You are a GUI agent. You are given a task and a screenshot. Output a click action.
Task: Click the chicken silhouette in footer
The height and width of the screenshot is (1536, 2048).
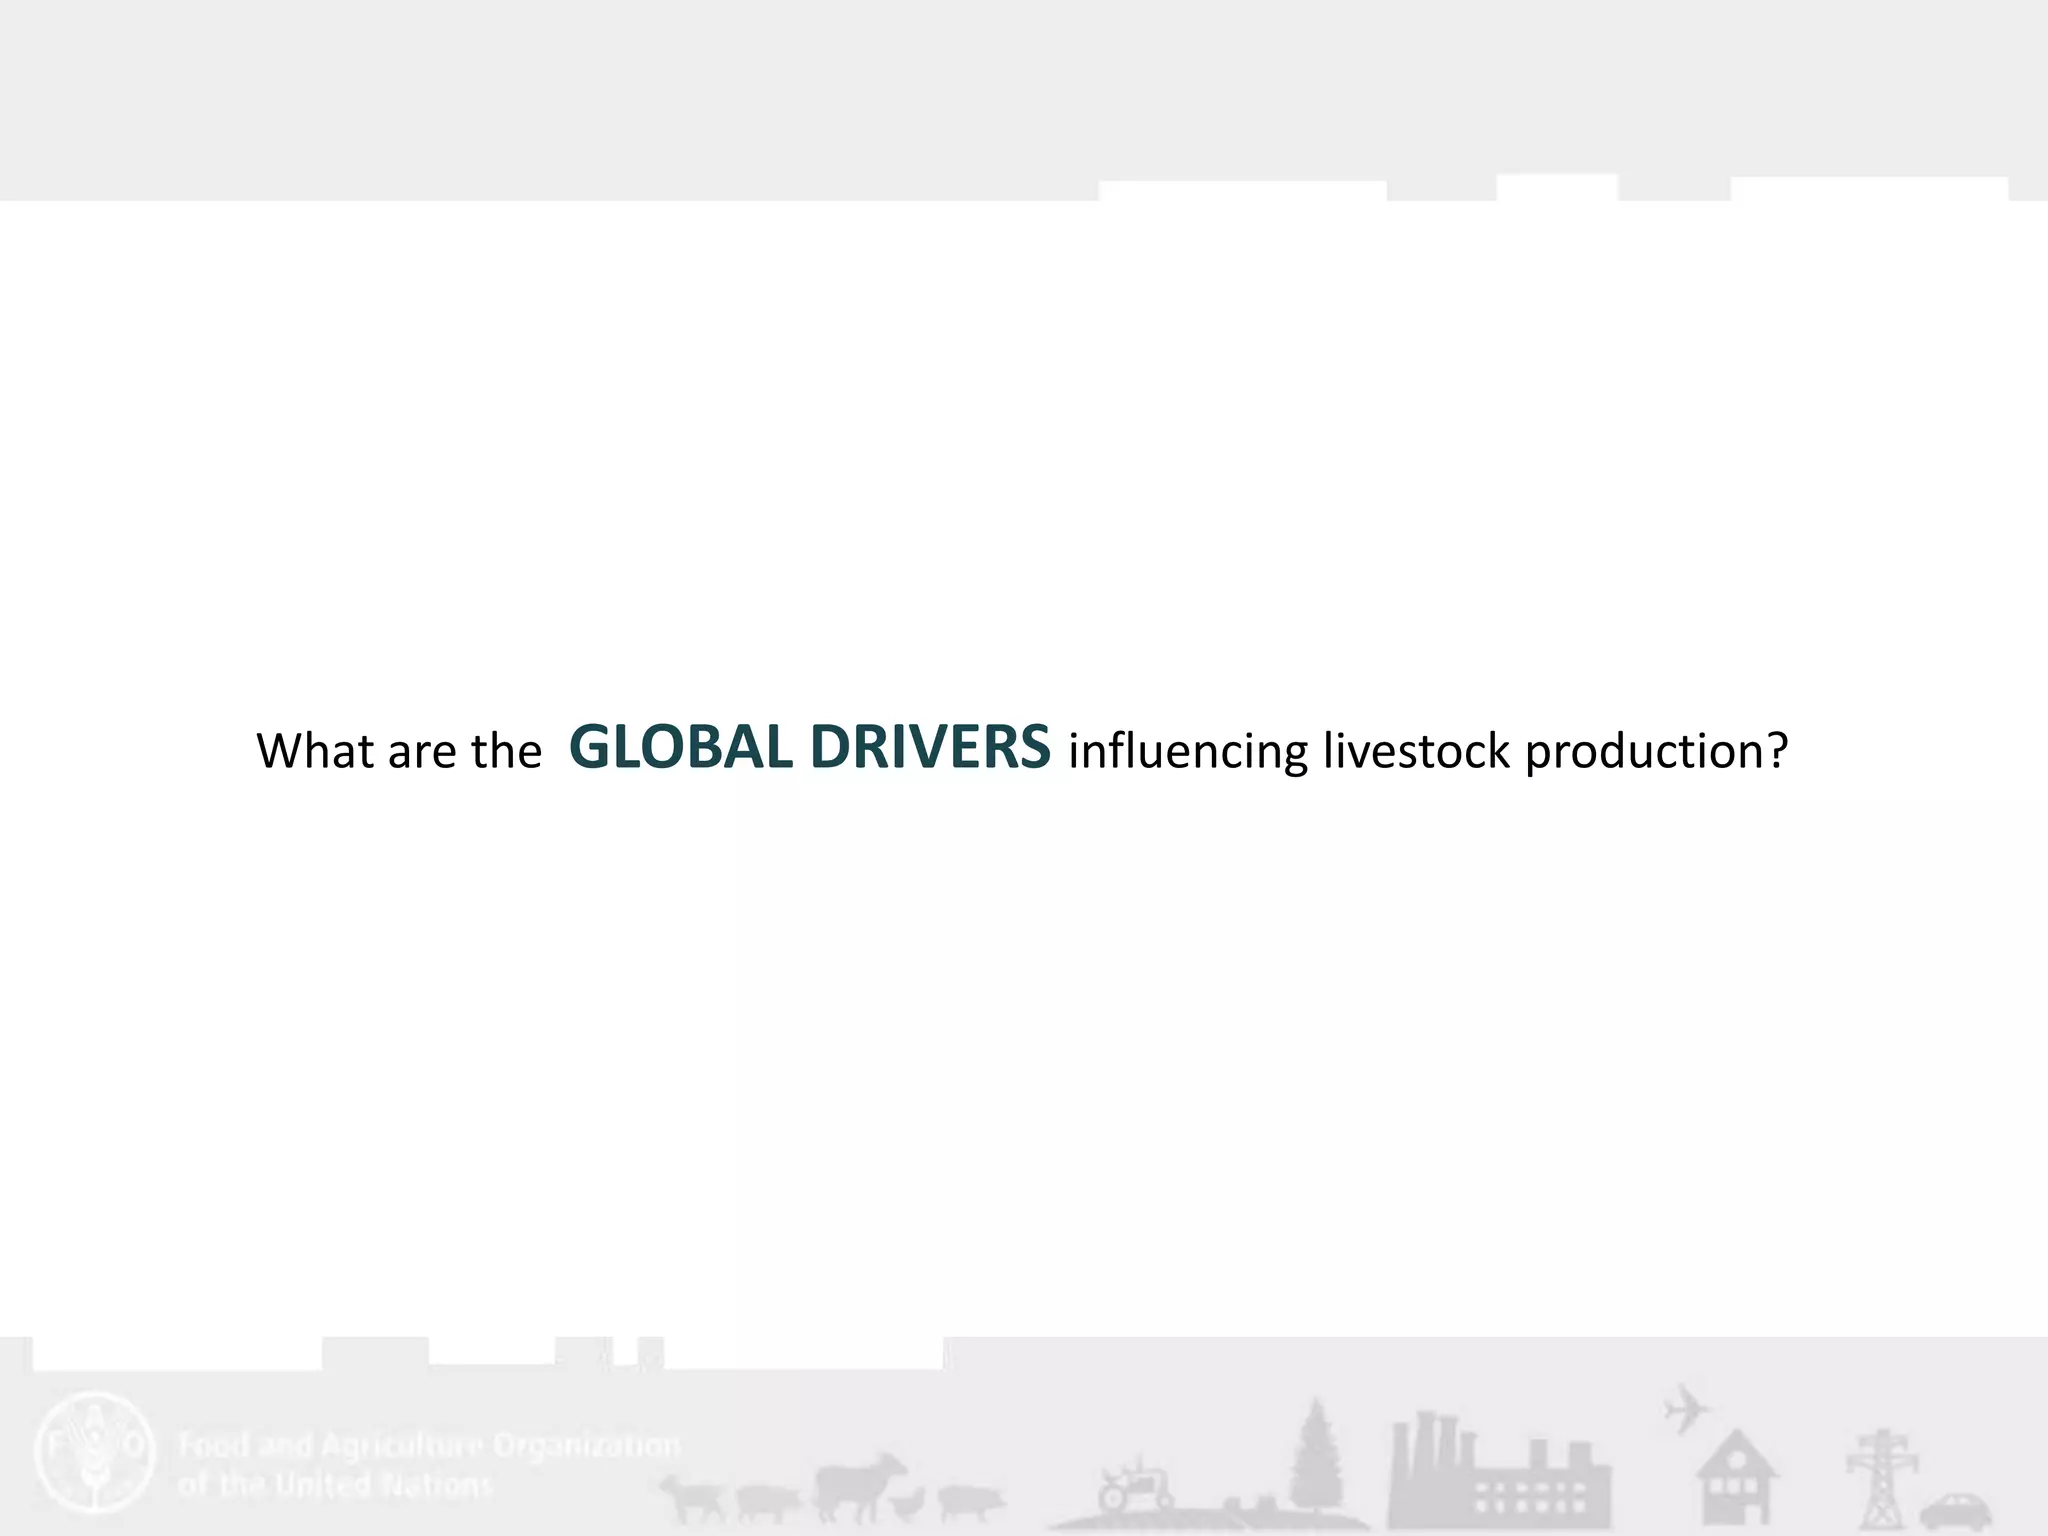[x=908, y=1502]
